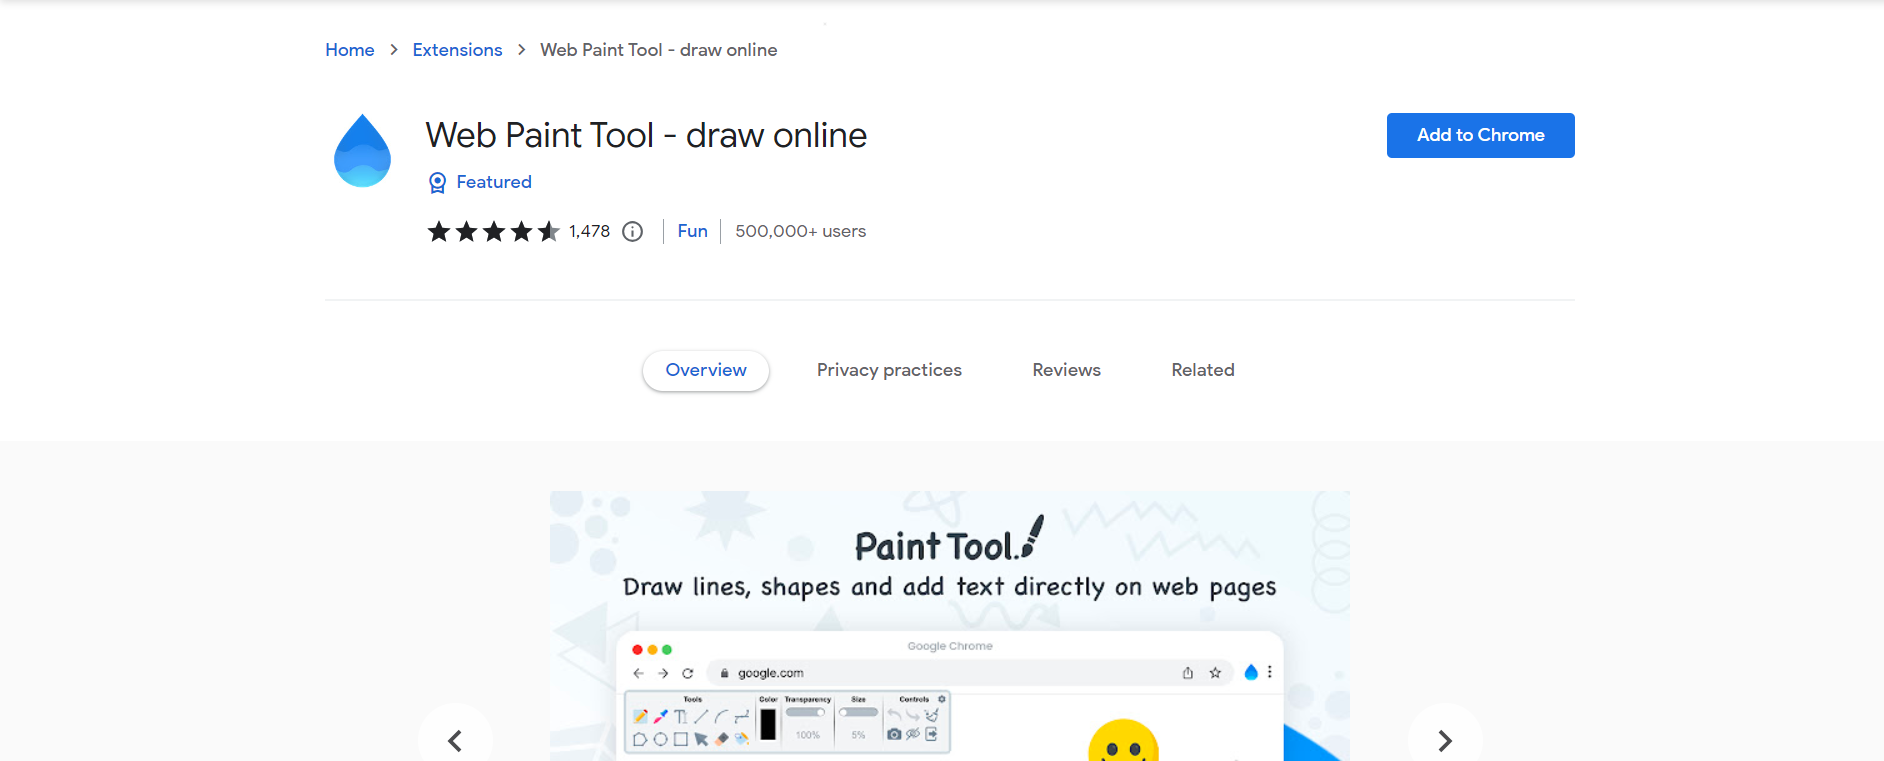1884x761 pixels.
Task: Click the 500,000+ users text
Action: tap(801, 231)
